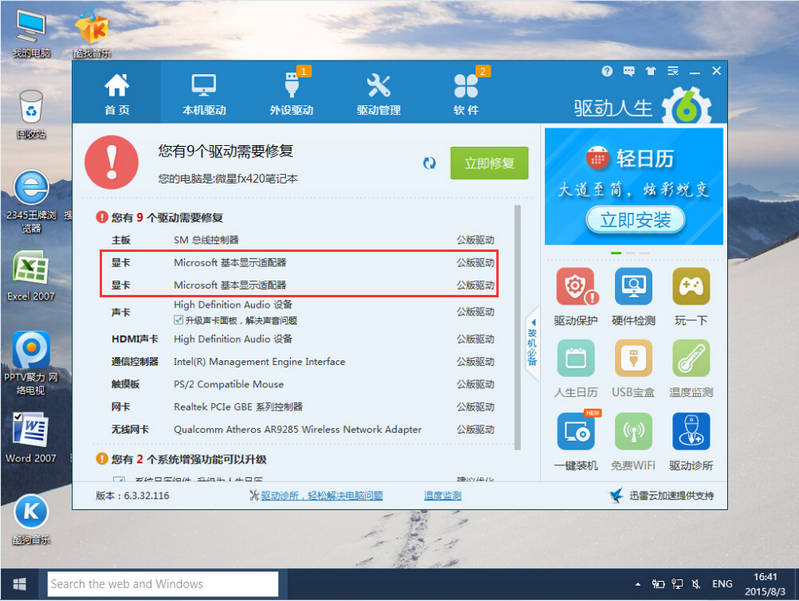Screen dimensions: 799x601
Task: Select the Intel(R) Management Engine Interface row
Action: [x=303, y=361]
